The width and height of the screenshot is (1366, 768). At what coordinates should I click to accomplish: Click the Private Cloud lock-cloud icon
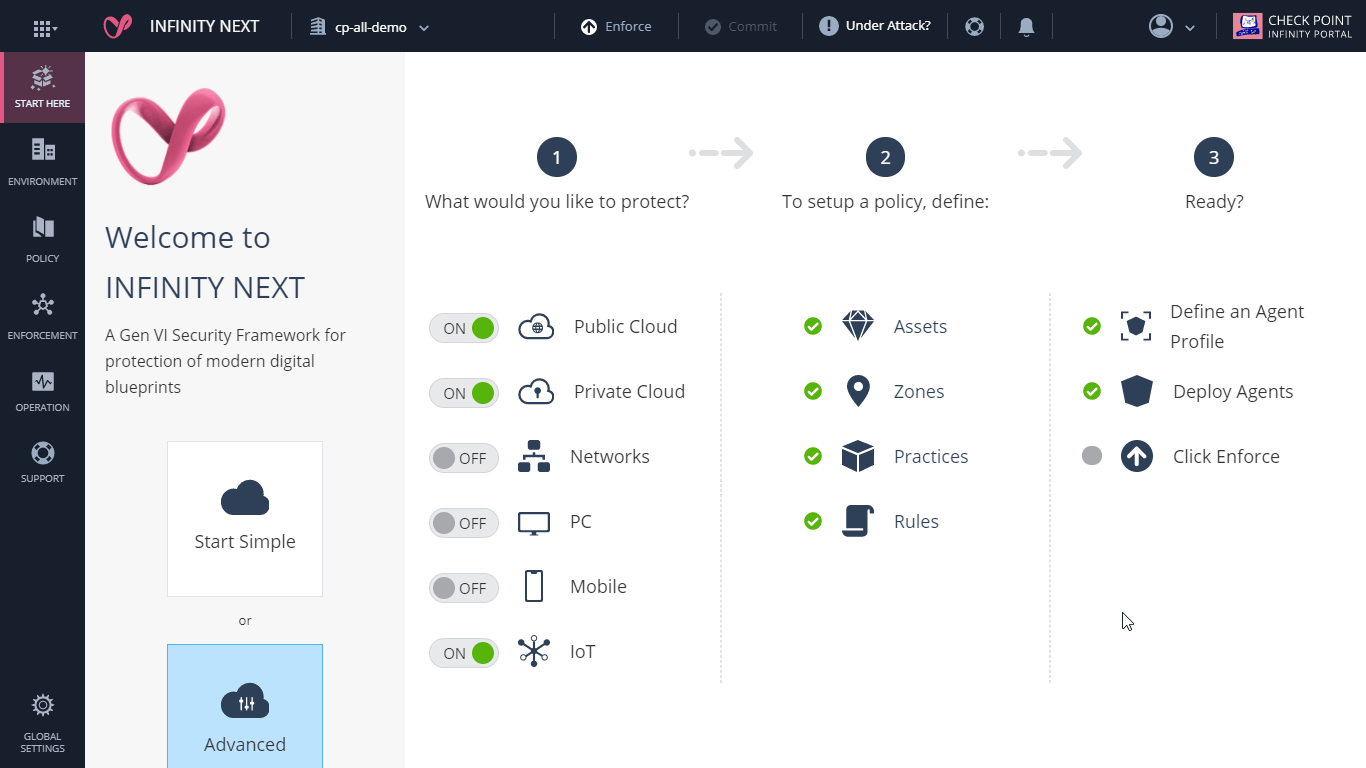pyautogui.click(x=536, y=392)
